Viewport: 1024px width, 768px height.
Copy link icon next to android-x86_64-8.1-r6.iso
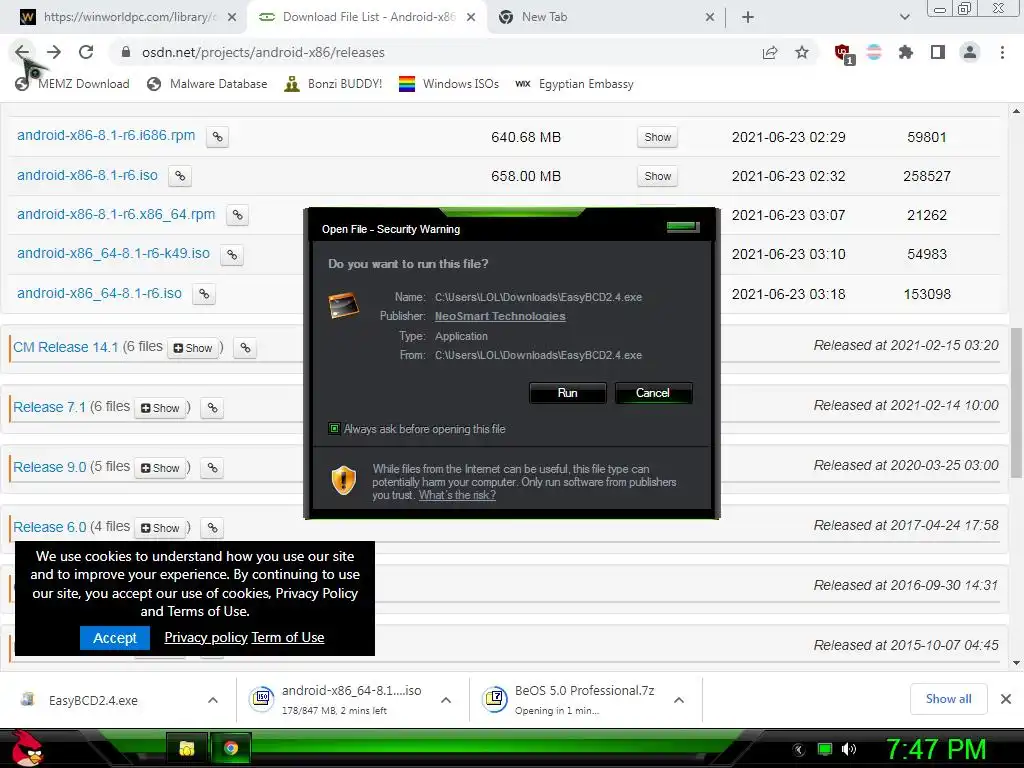pyautogui.click(x=204, y=294)
